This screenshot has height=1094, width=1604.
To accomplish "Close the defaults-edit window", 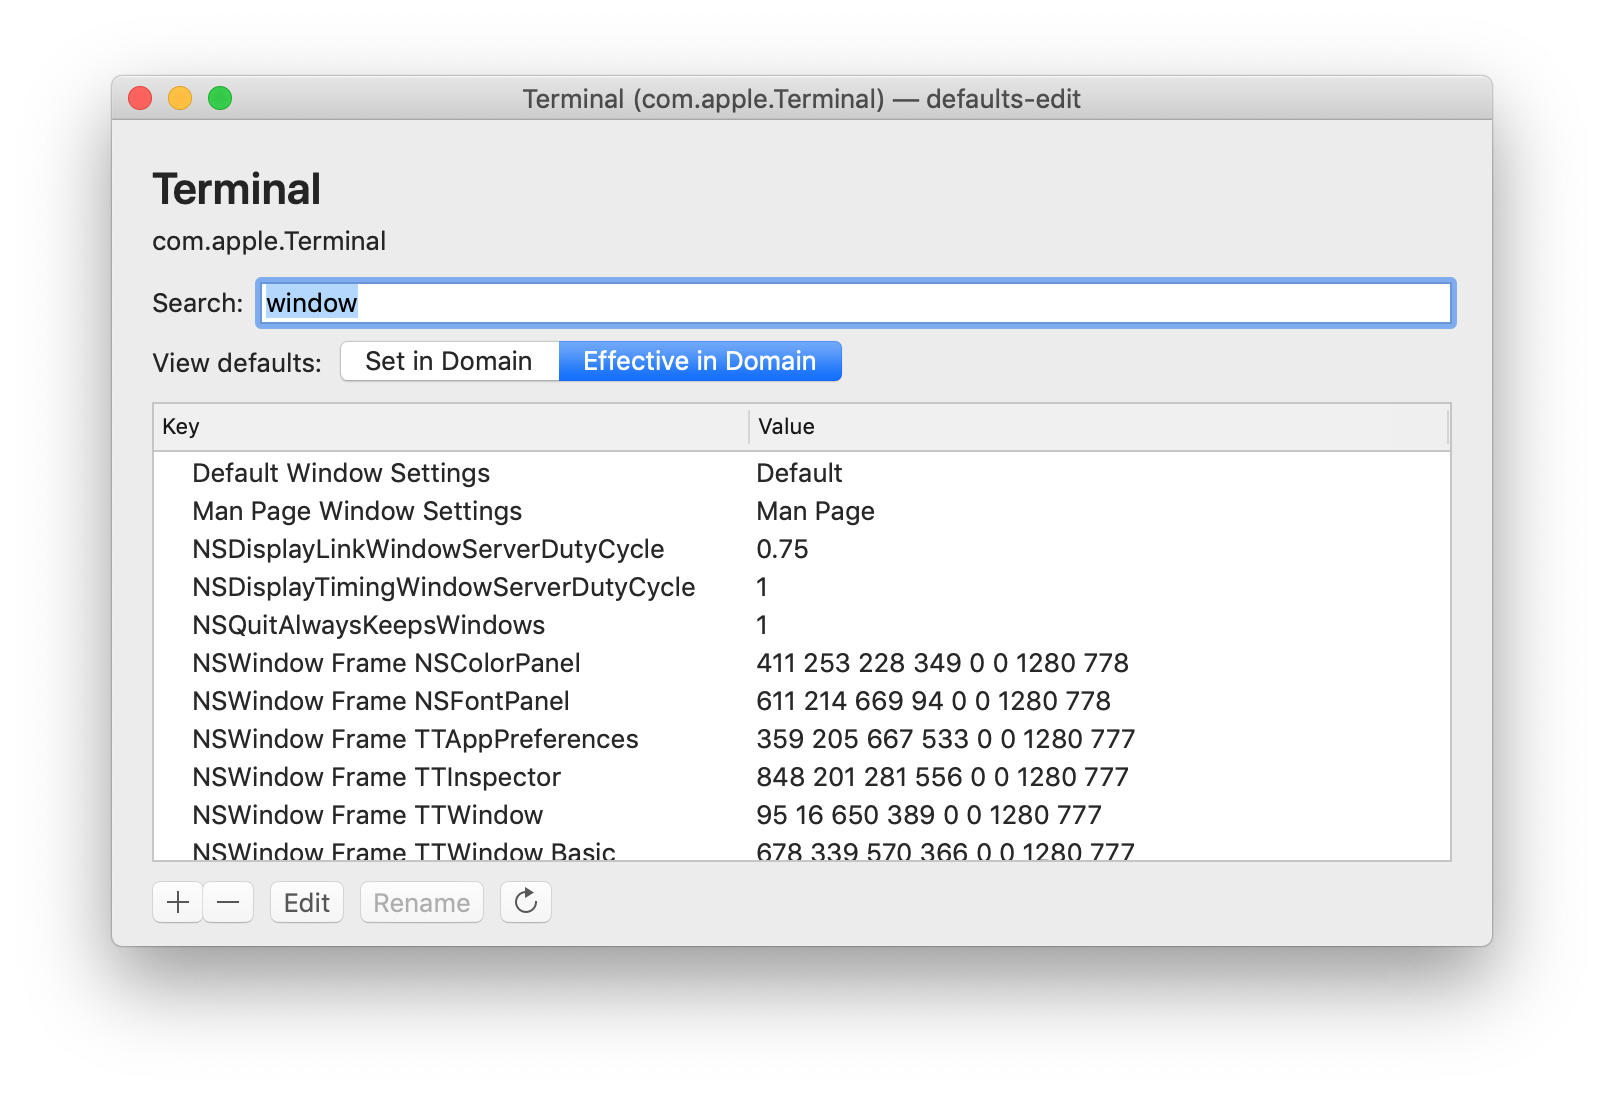I will pos(140,98).
